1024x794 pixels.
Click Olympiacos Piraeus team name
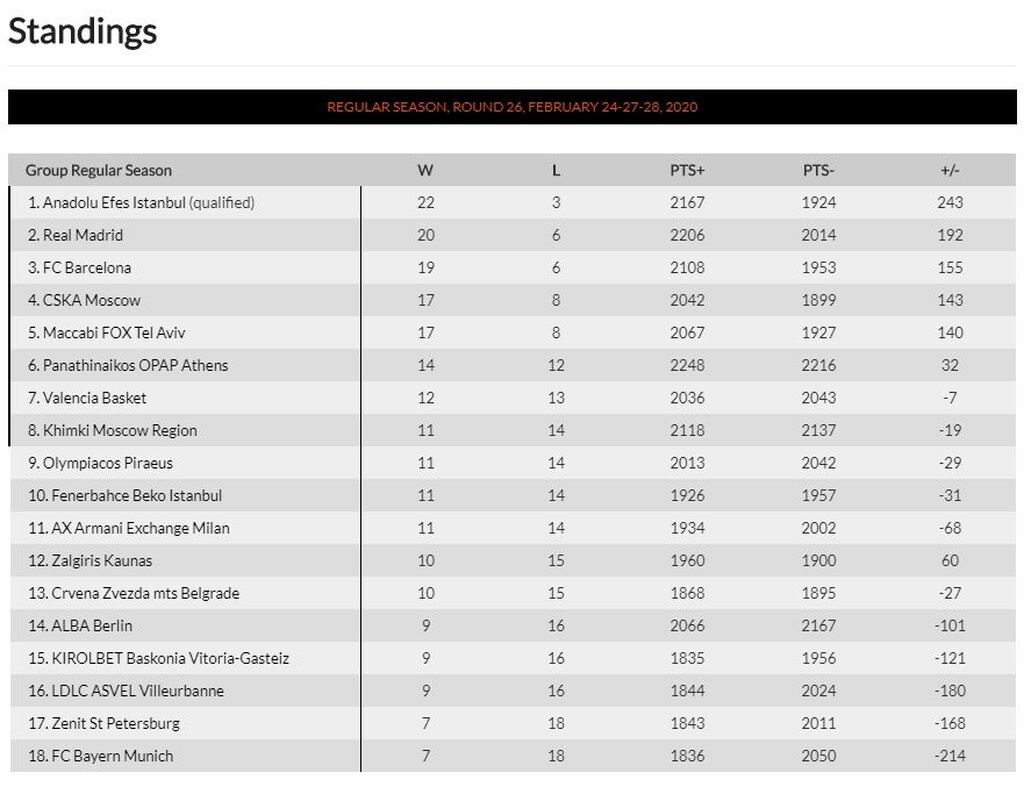click(x=108, y=463)
